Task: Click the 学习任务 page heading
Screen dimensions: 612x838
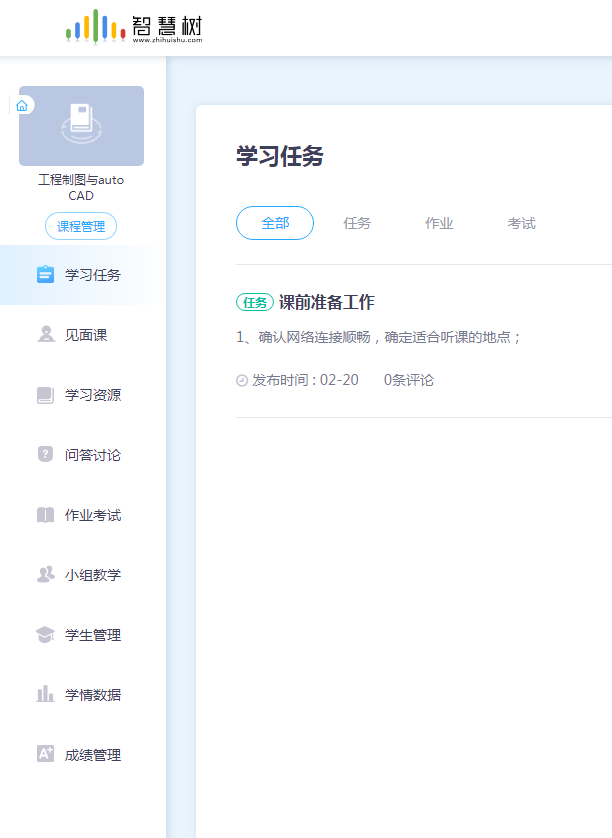Action: click(280, 156)
